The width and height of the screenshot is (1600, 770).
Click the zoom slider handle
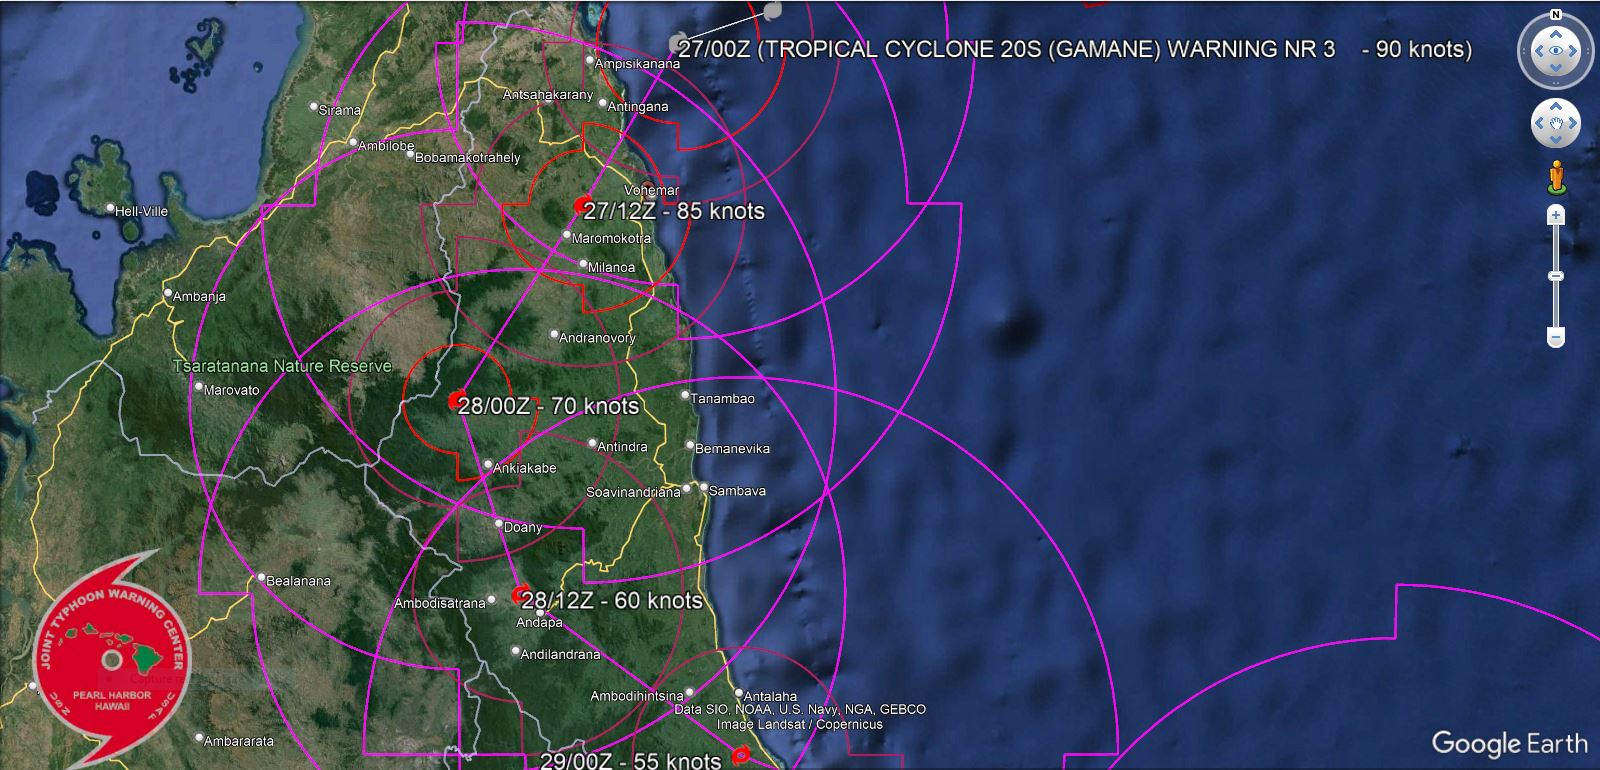click(x=1555, y=276)
